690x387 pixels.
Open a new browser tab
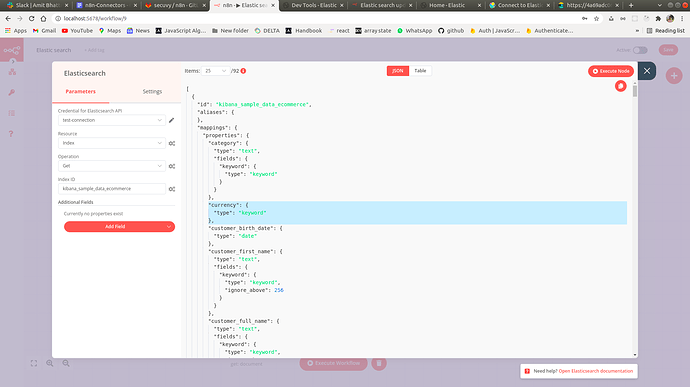click(631, 5)
